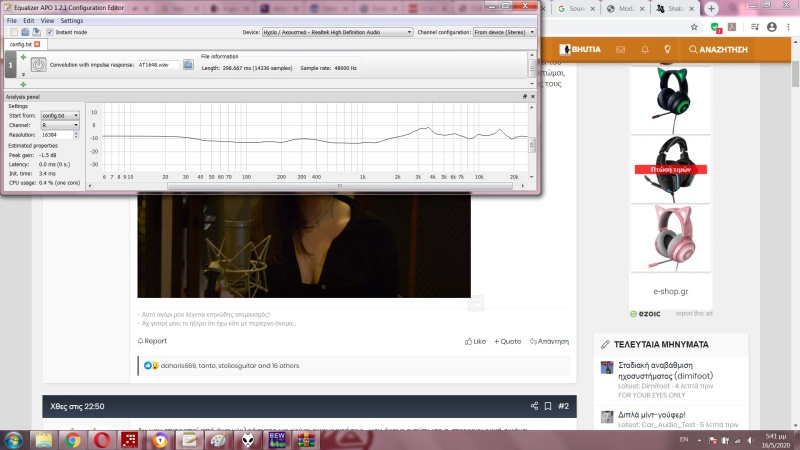Screen dimensions: 800x450
Task: Click the volume icon in system tray
Action: pos(750,440)
